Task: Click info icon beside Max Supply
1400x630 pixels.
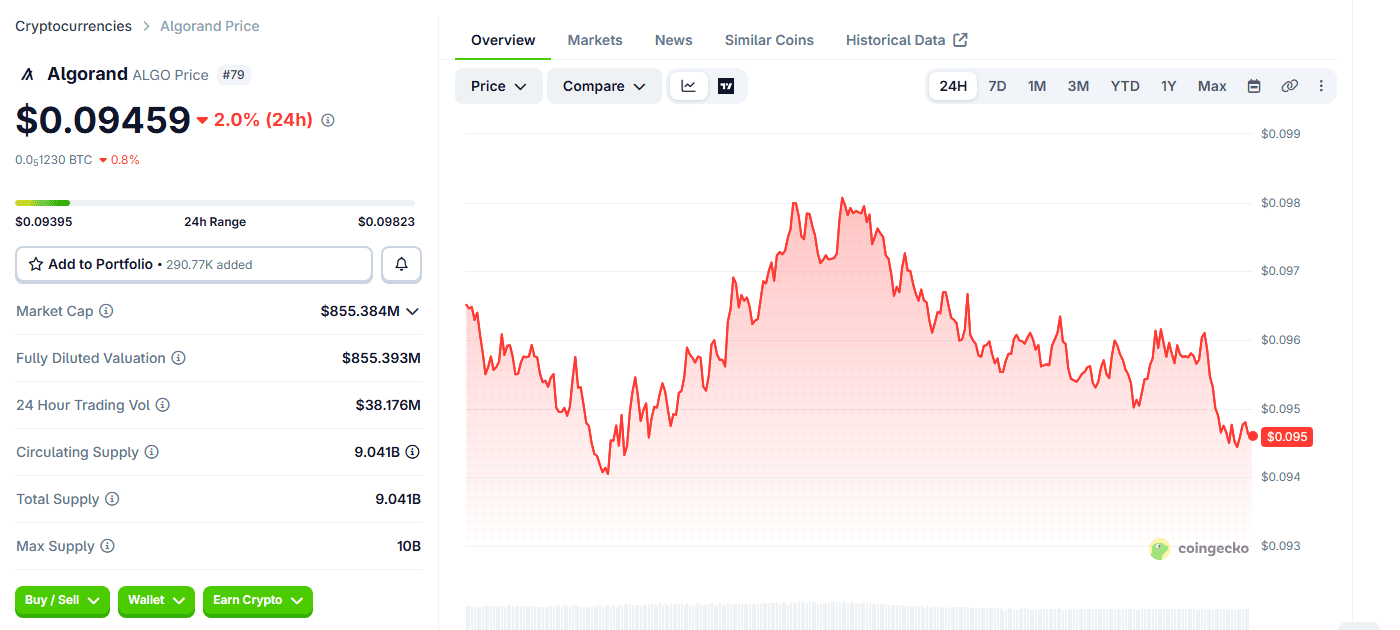Action: [107, 546]
